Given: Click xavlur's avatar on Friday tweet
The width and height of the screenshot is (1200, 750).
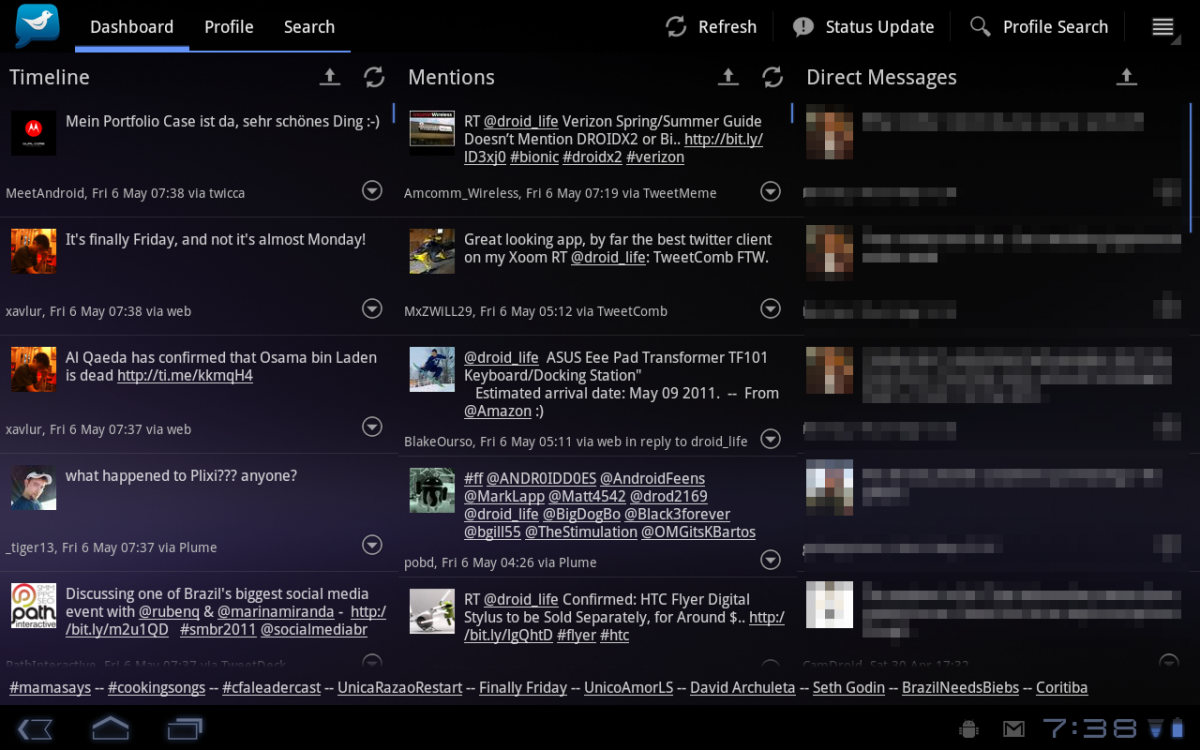Looking at the screenshot, I should [x=33, y=251].
